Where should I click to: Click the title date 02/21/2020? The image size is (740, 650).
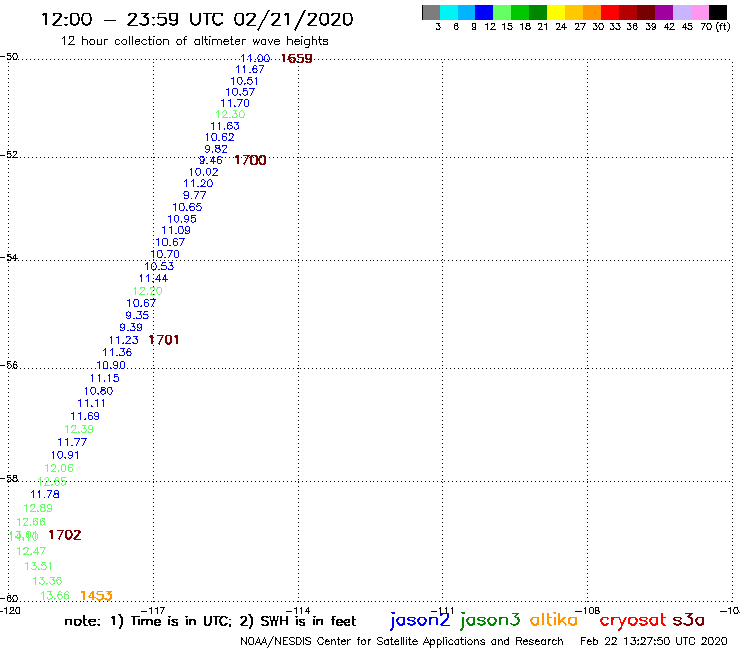[x=293, y=19]
